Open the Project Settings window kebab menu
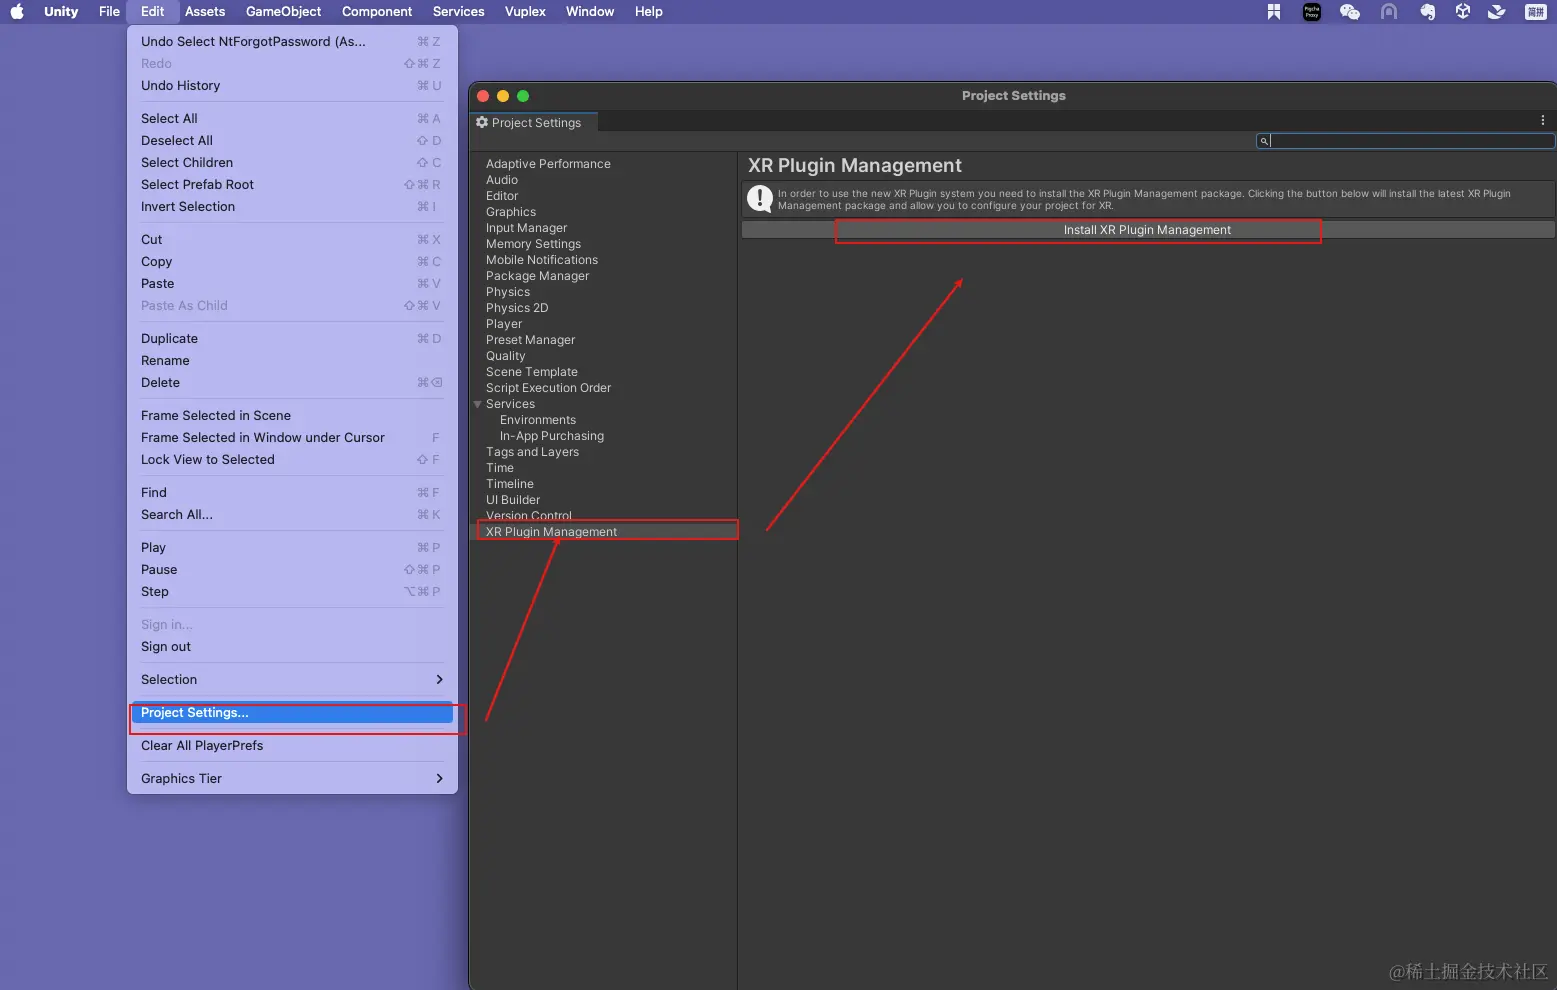 coord(1543,120)
